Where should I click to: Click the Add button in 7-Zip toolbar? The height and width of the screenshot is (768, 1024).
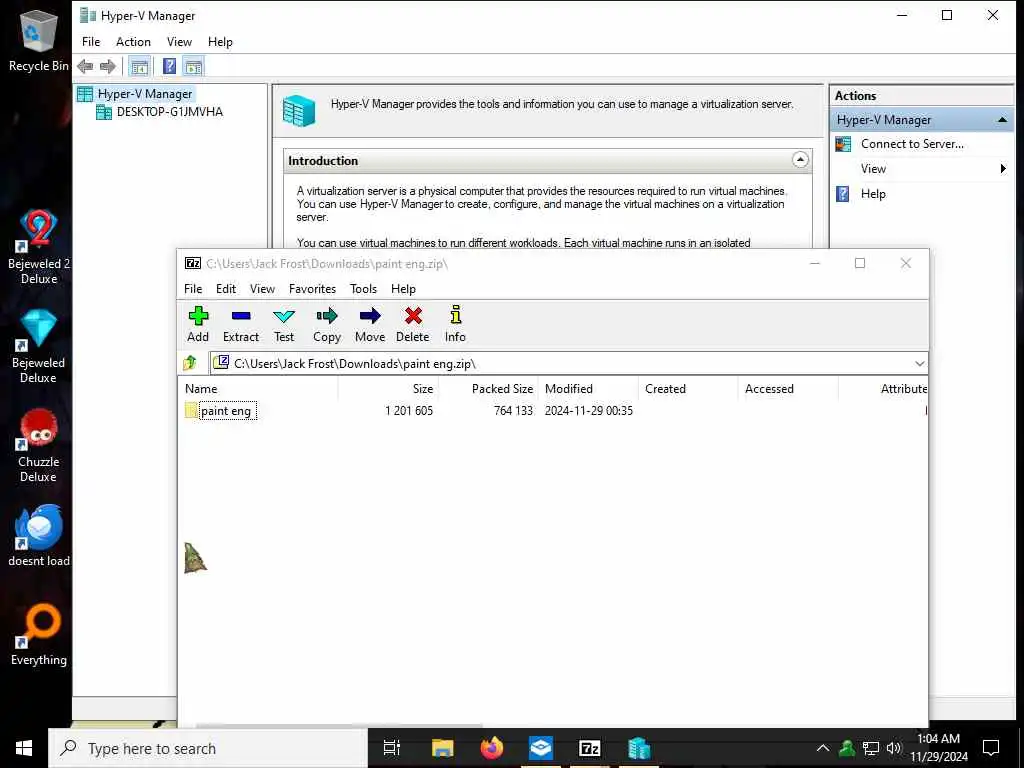[198, 324]
